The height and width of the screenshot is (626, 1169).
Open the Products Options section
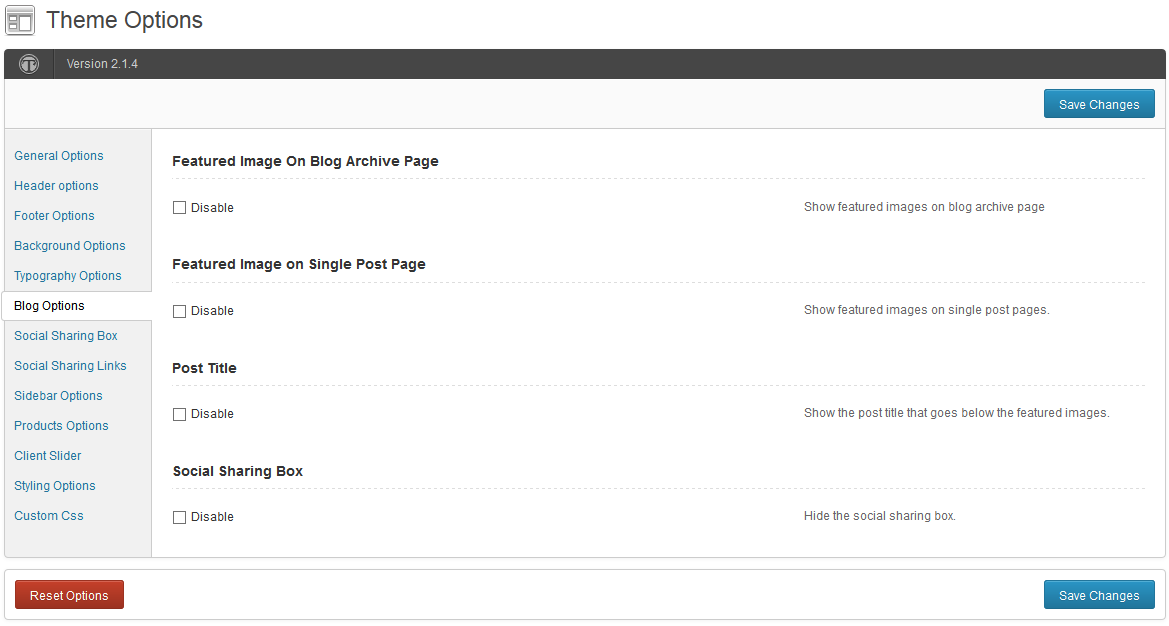point(61,426)
